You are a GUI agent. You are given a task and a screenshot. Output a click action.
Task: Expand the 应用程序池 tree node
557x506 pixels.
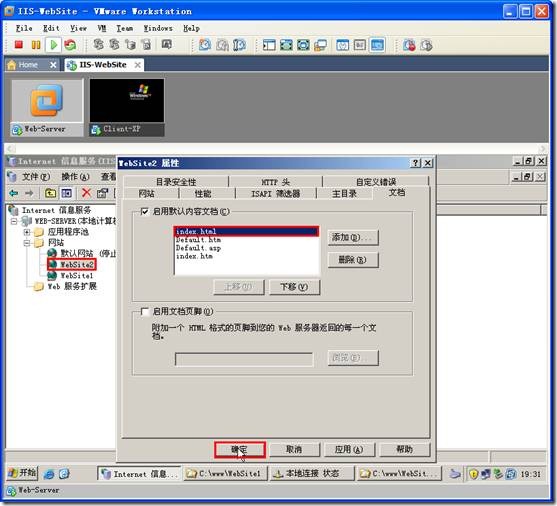[x=27, y=232]
